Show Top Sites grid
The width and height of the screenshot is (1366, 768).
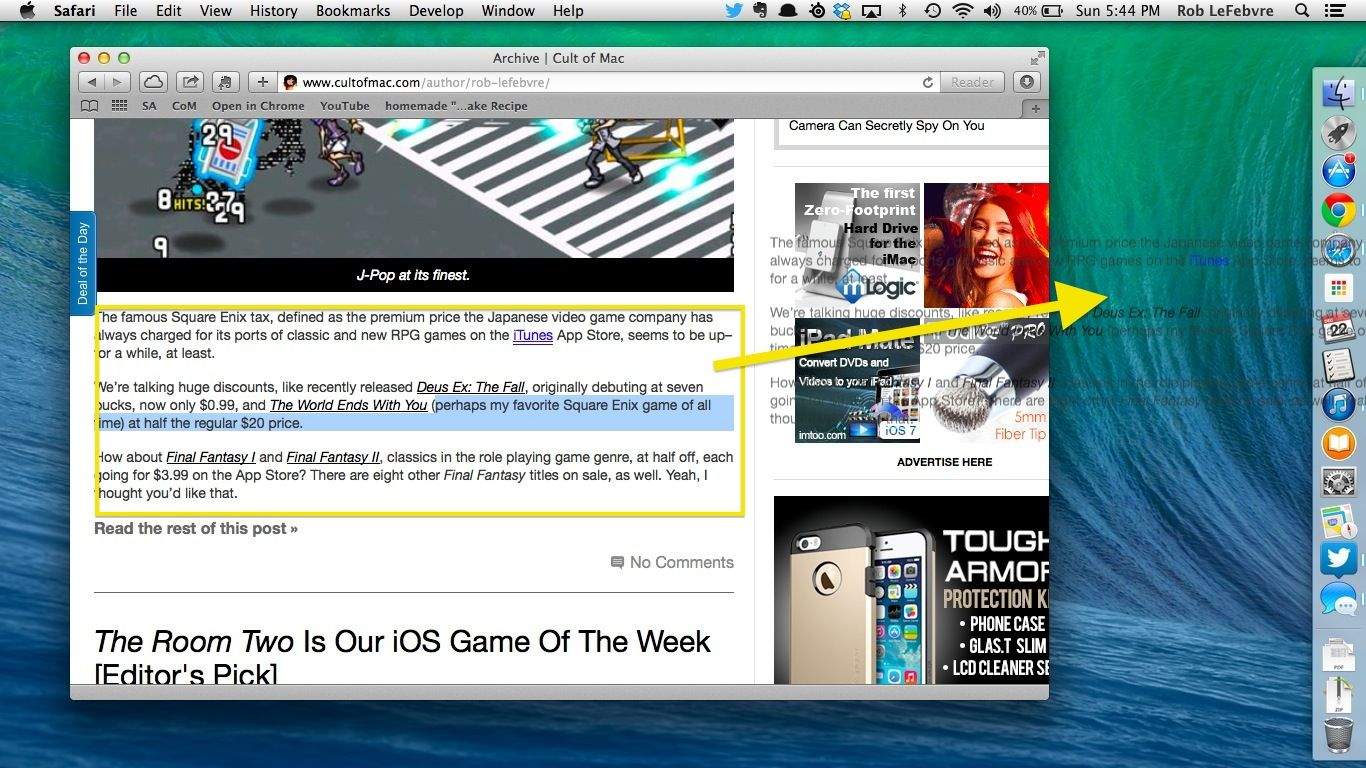click(x=120, y=106)
